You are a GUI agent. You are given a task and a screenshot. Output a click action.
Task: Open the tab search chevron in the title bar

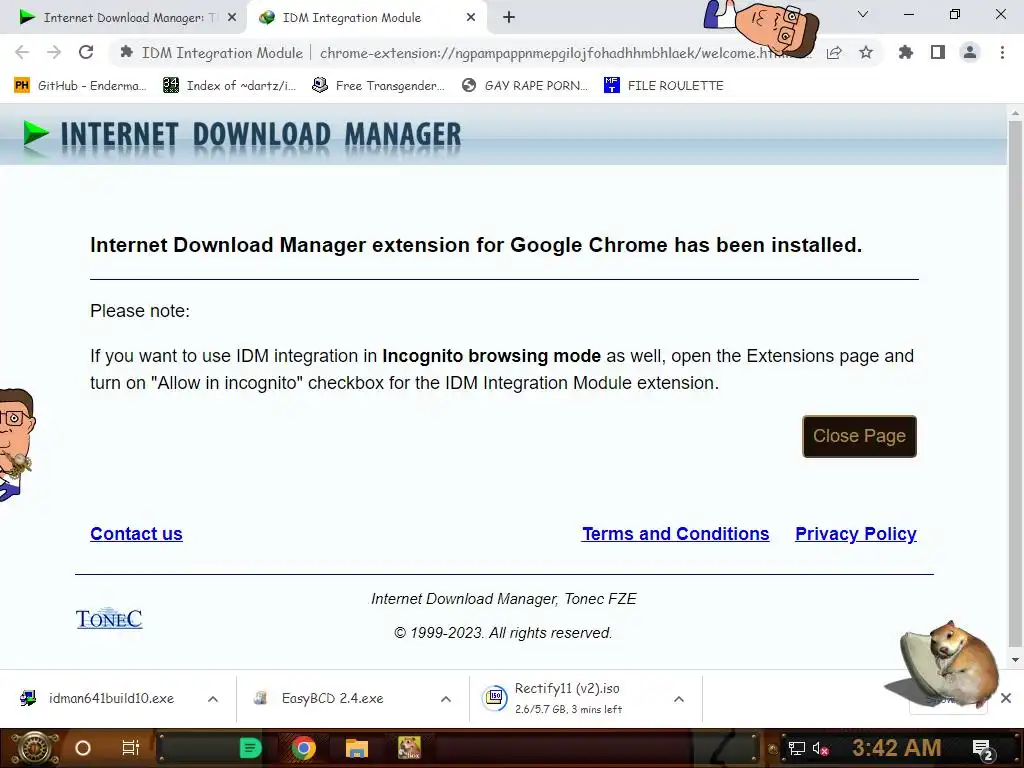coord(863,14)
